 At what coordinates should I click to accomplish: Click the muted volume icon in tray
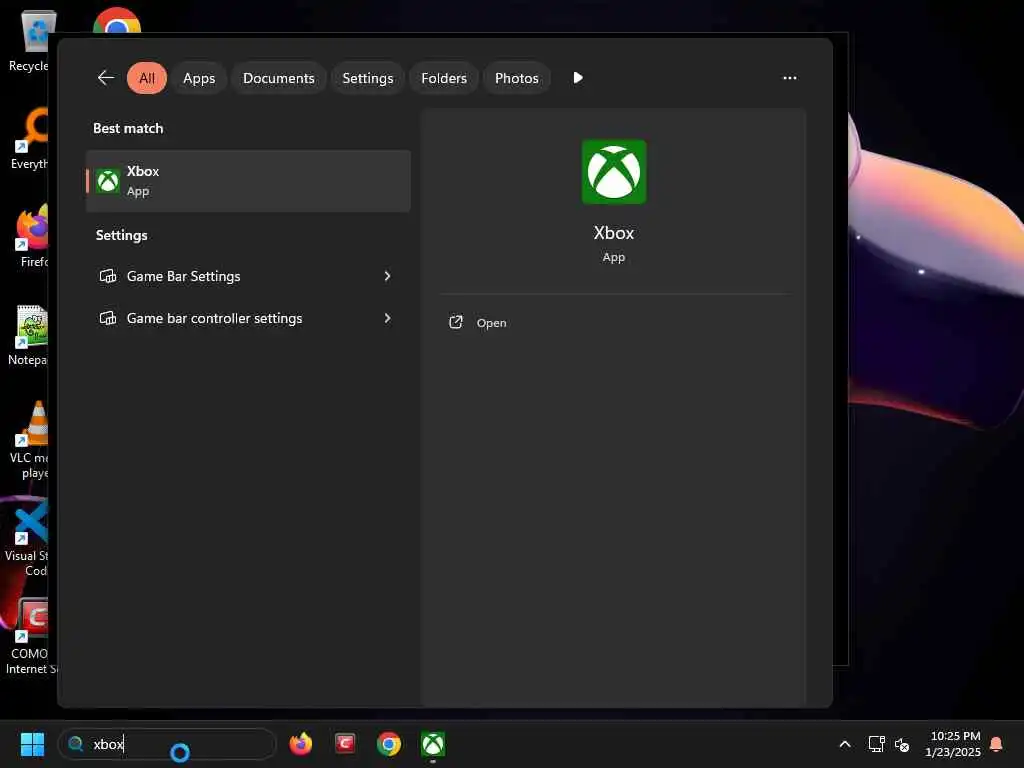[902, 744]
